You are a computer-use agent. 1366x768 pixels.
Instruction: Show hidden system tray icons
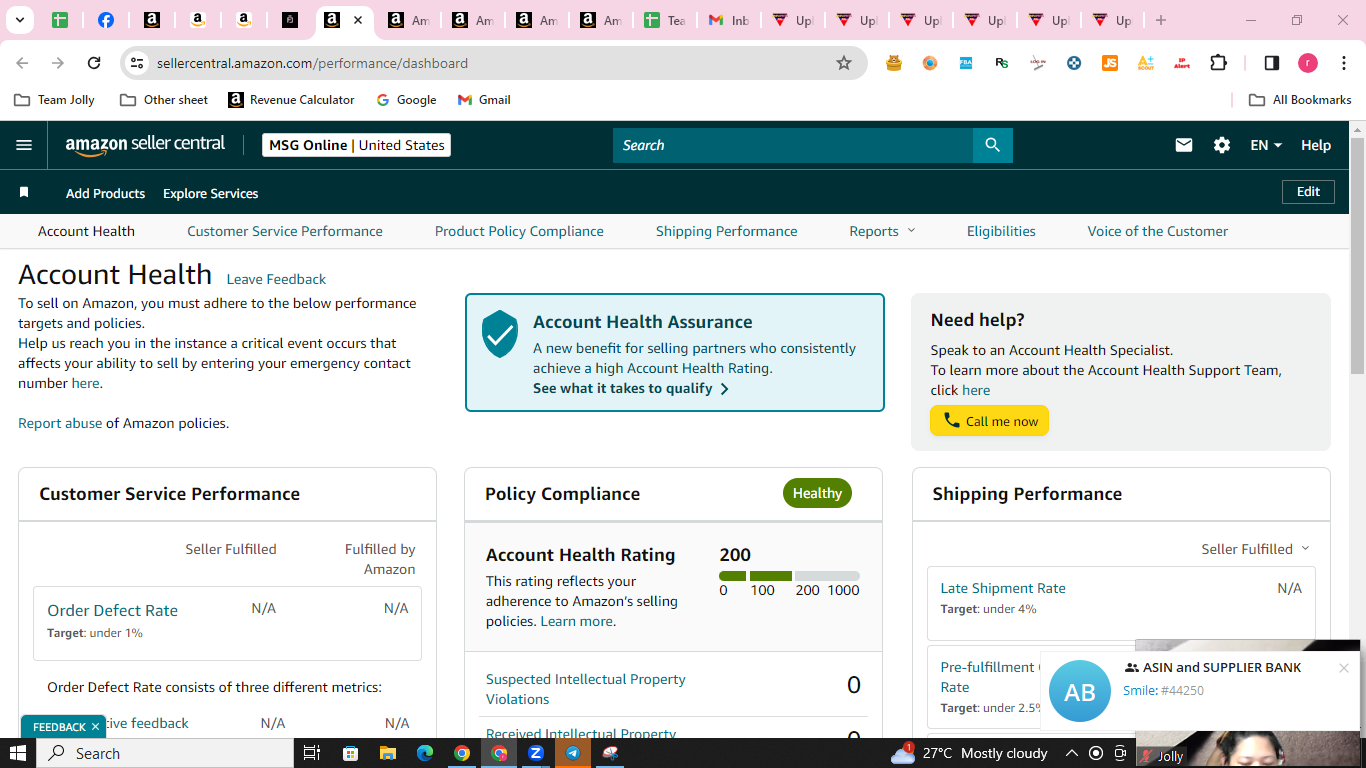1071,753
